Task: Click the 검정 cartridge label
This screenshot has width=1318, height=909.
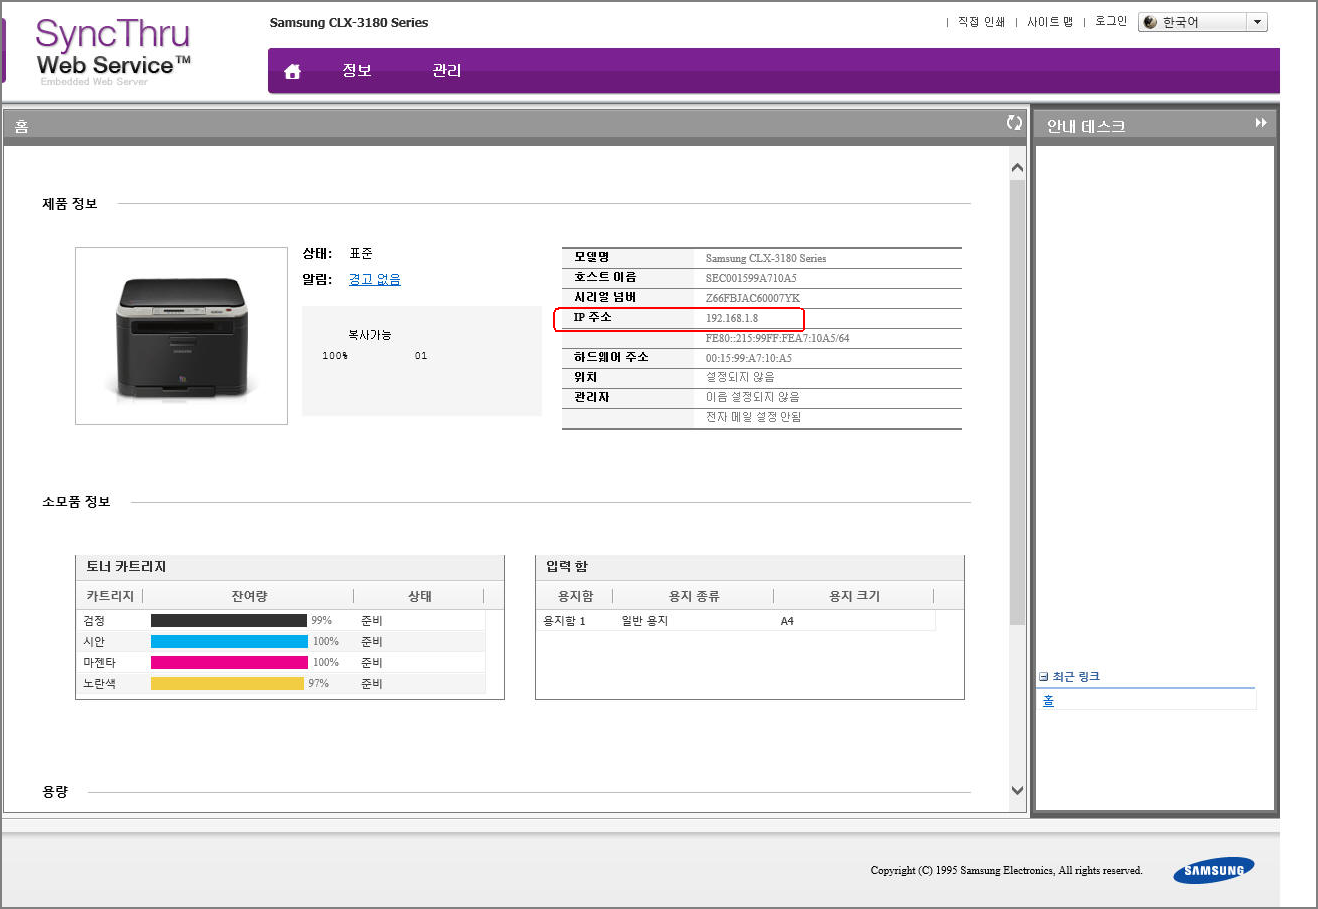Action: pyautogui.click(x=94, y=621)
